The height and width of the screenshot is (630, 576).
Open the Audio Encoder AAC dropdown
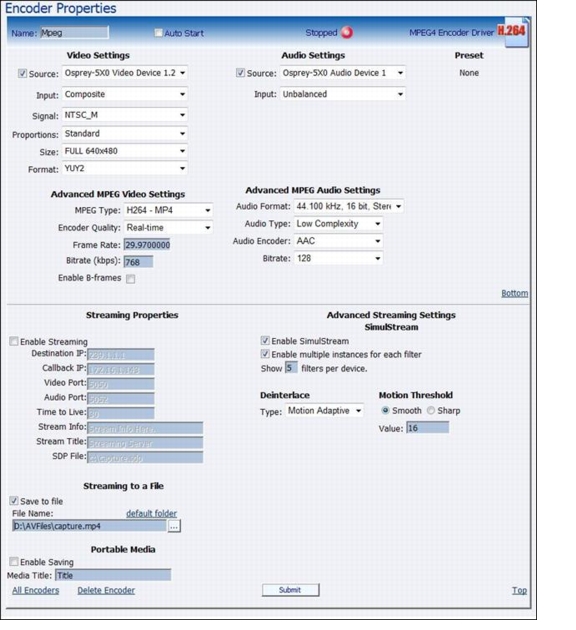338,241
